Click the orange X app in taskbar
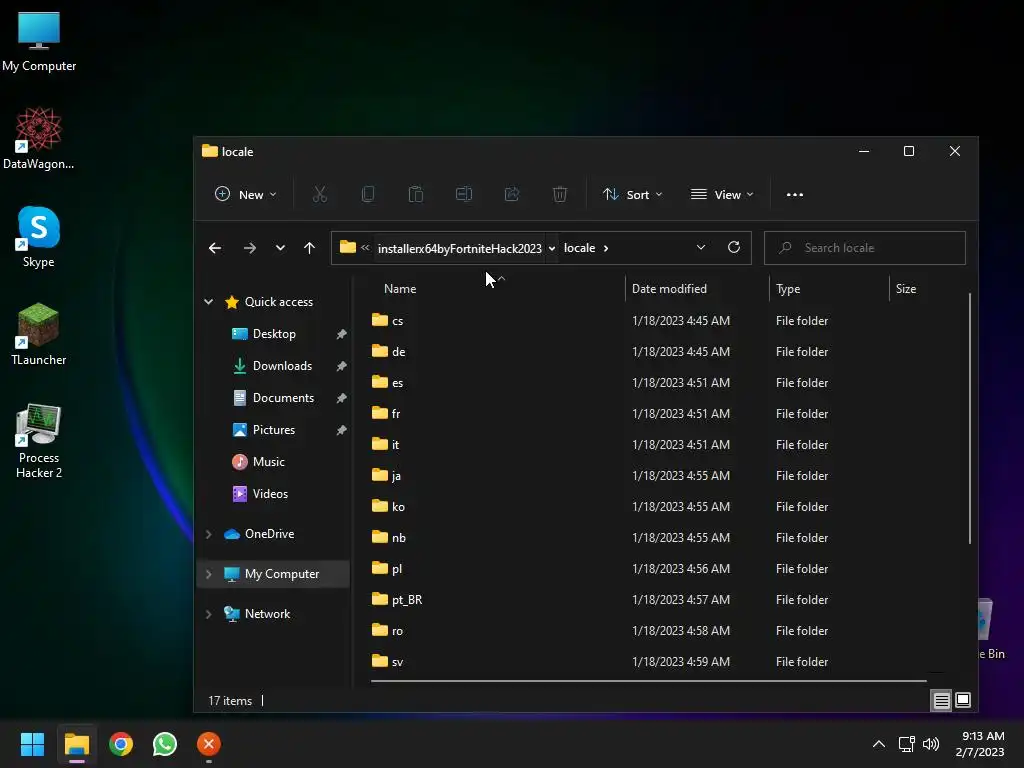 tap(209, 744)
